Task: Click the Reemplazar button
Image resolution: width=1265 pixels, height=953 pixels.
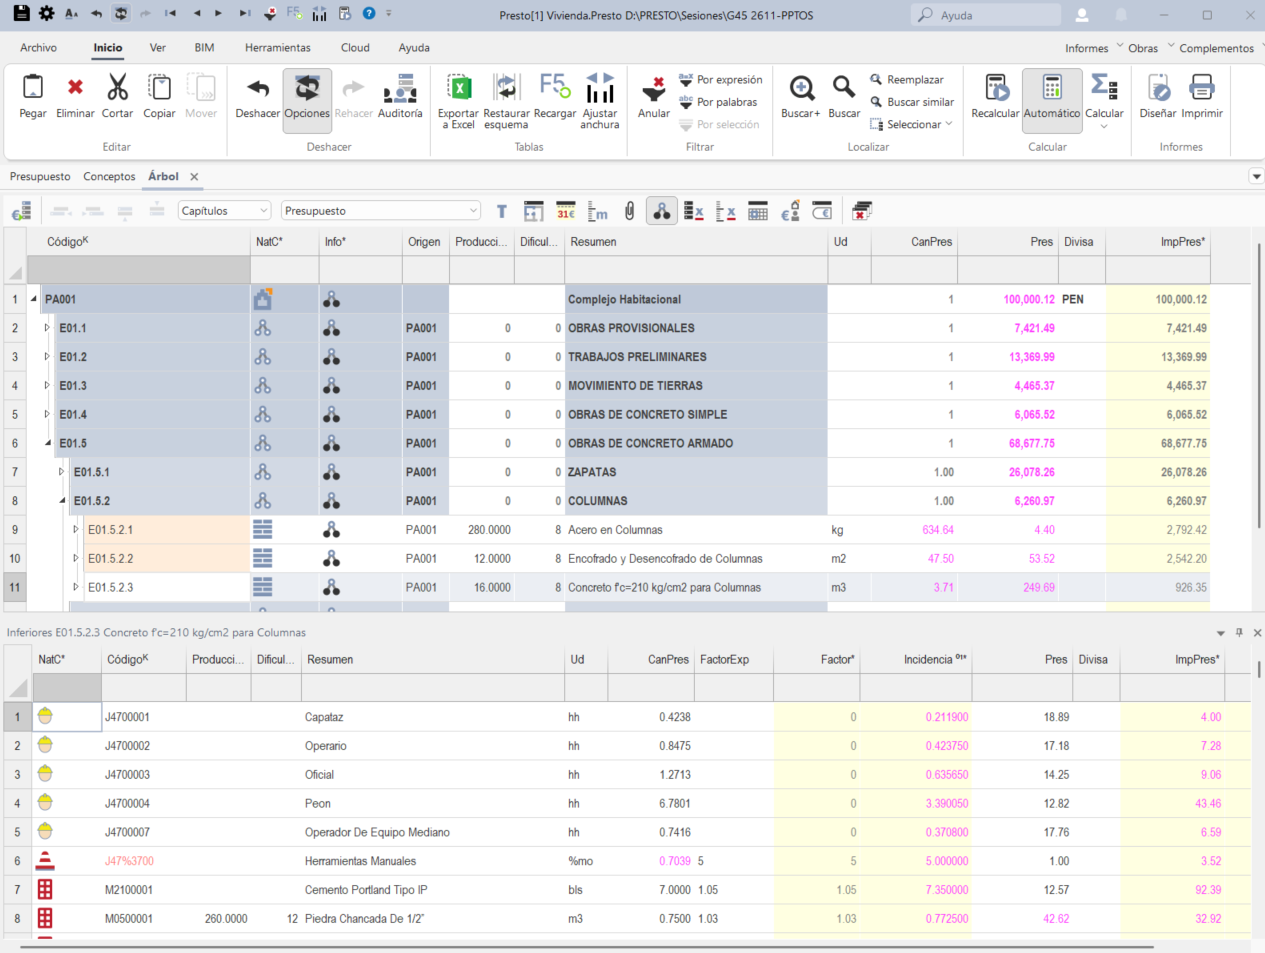Action: (906, 80)
